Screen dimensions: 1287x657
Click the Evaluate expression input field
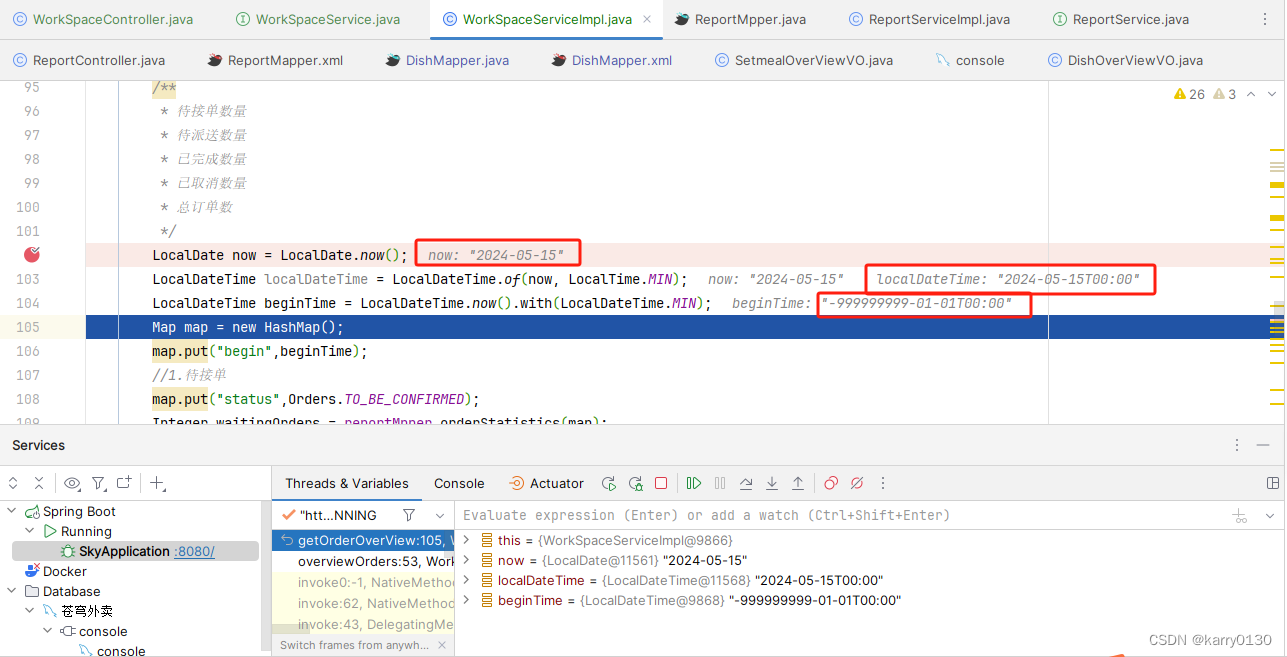[840, 515]
